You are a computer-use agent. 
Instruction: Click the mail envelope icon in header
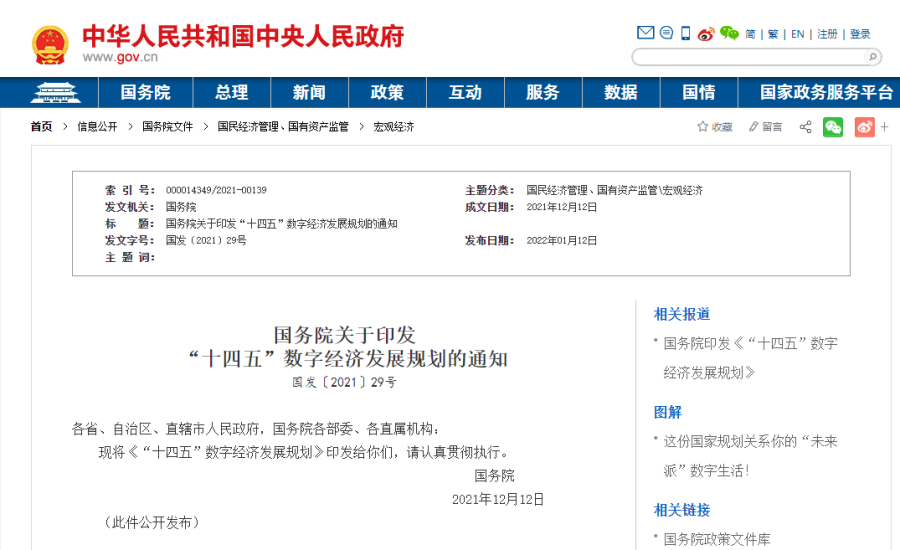click(645, 33)
